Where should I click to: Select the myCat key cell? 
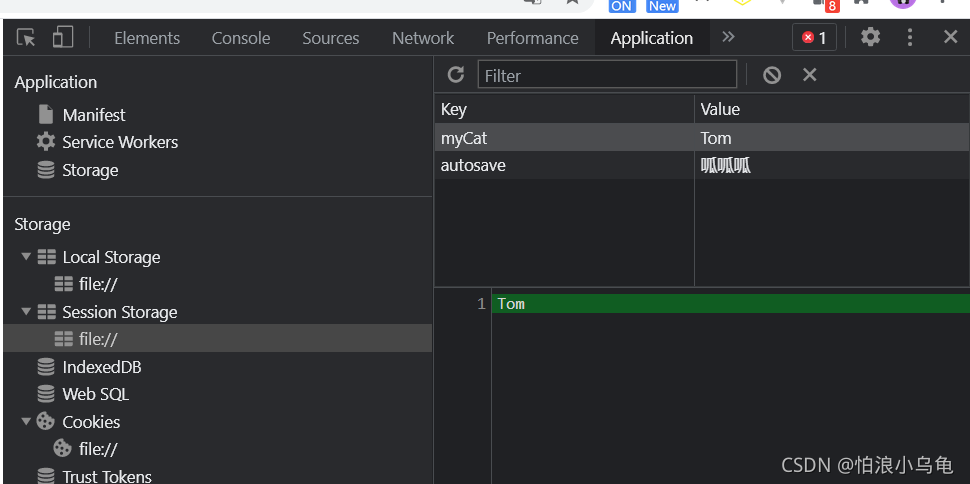(564, 137)
